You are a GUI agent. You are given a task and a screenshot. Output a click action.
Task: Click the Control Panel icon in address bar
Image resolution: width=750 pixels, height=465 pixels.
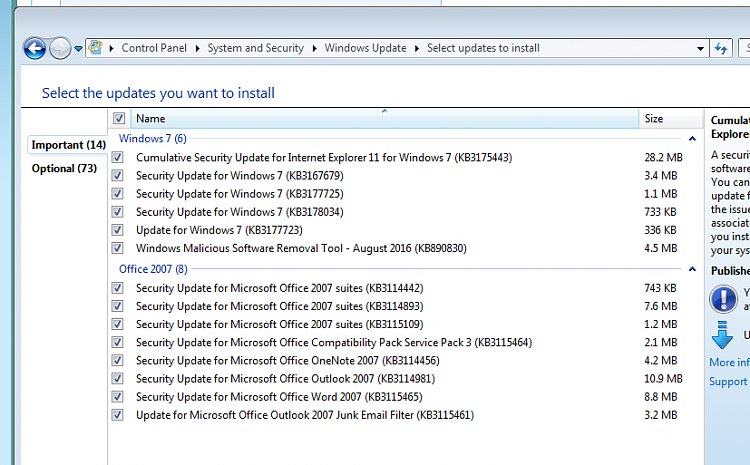[x=96, y=47]
